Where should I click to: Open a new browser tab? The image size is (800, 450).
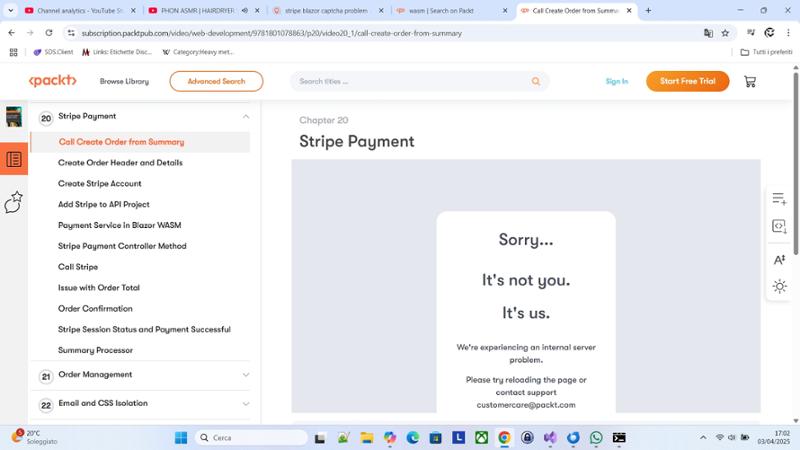[x=648, y=10]
